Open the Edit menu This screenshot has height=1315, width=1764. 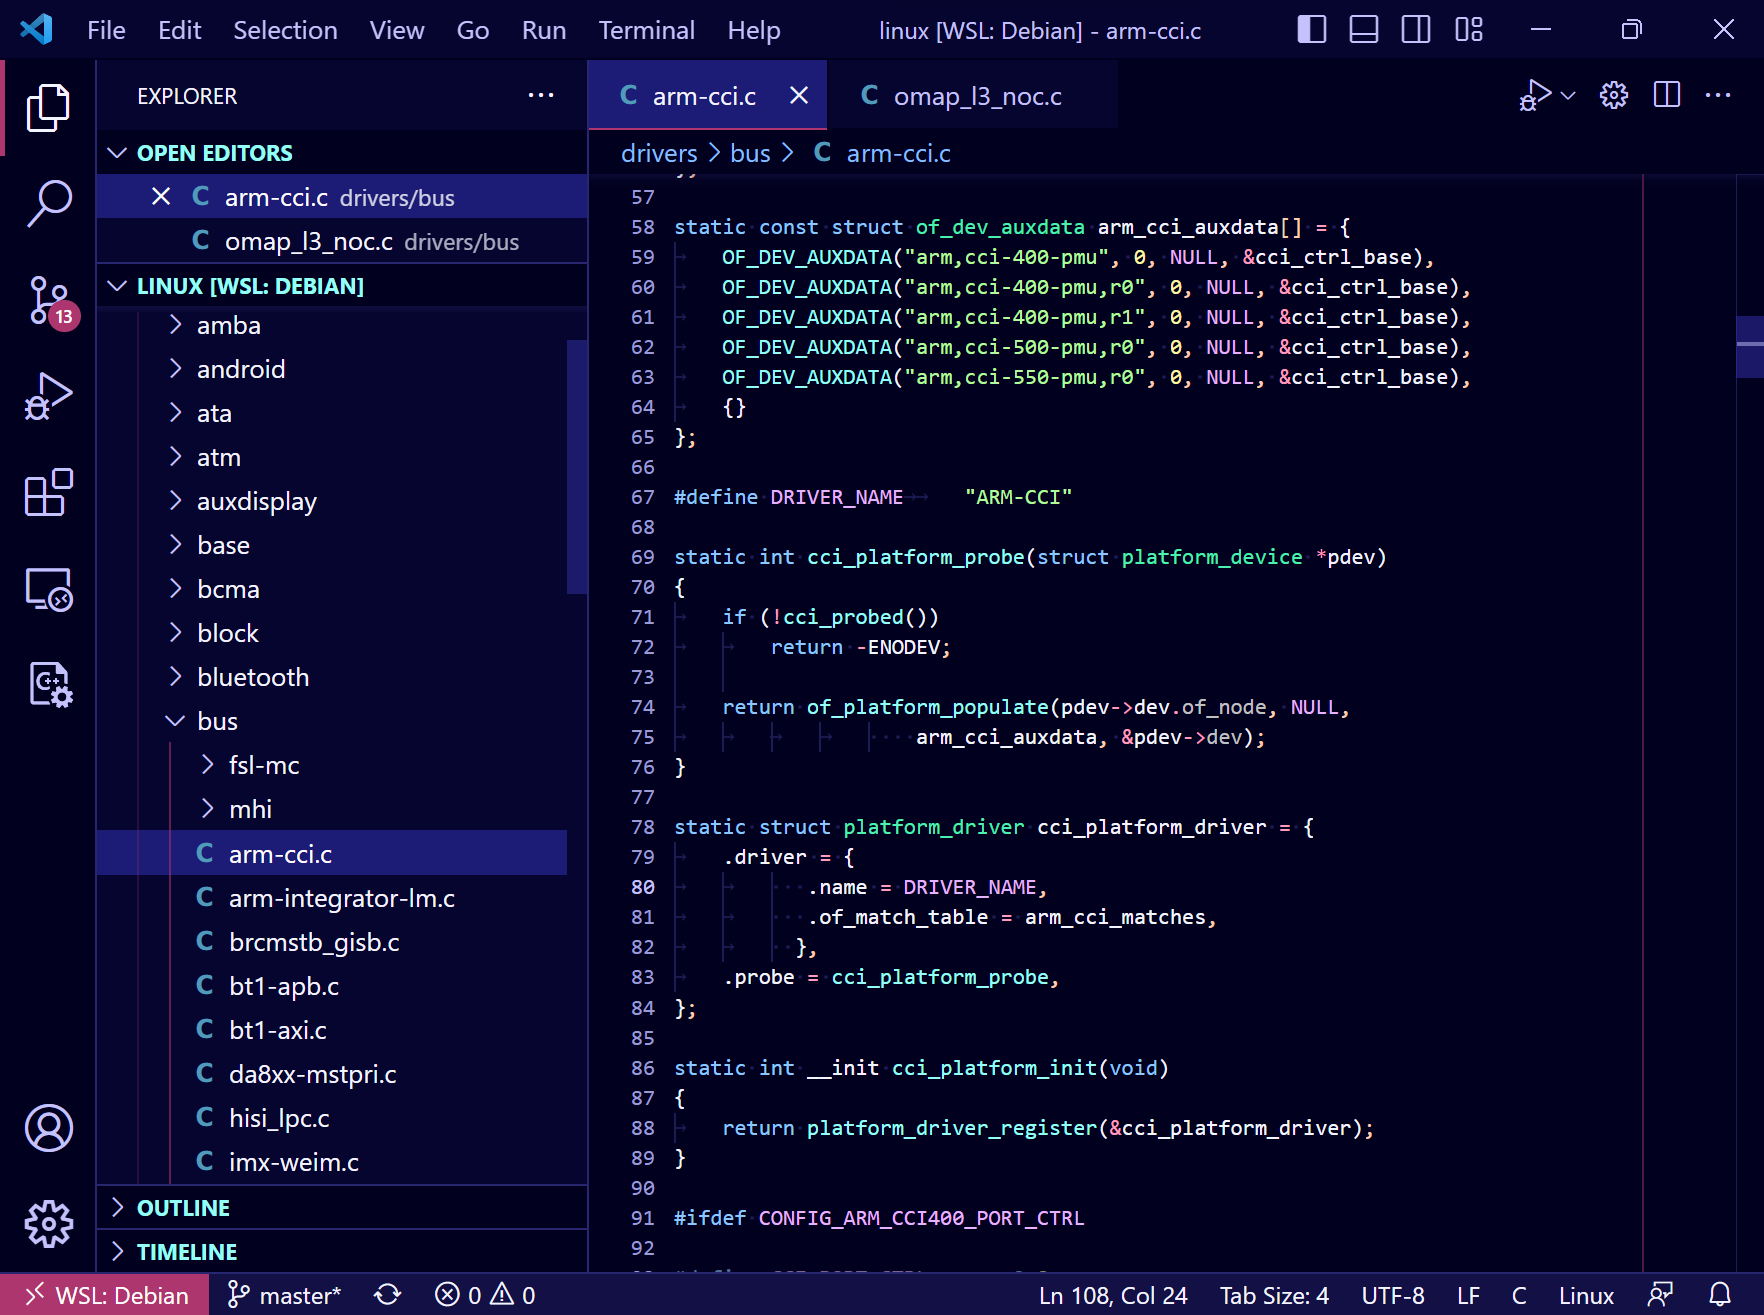(x=180, y=30)
